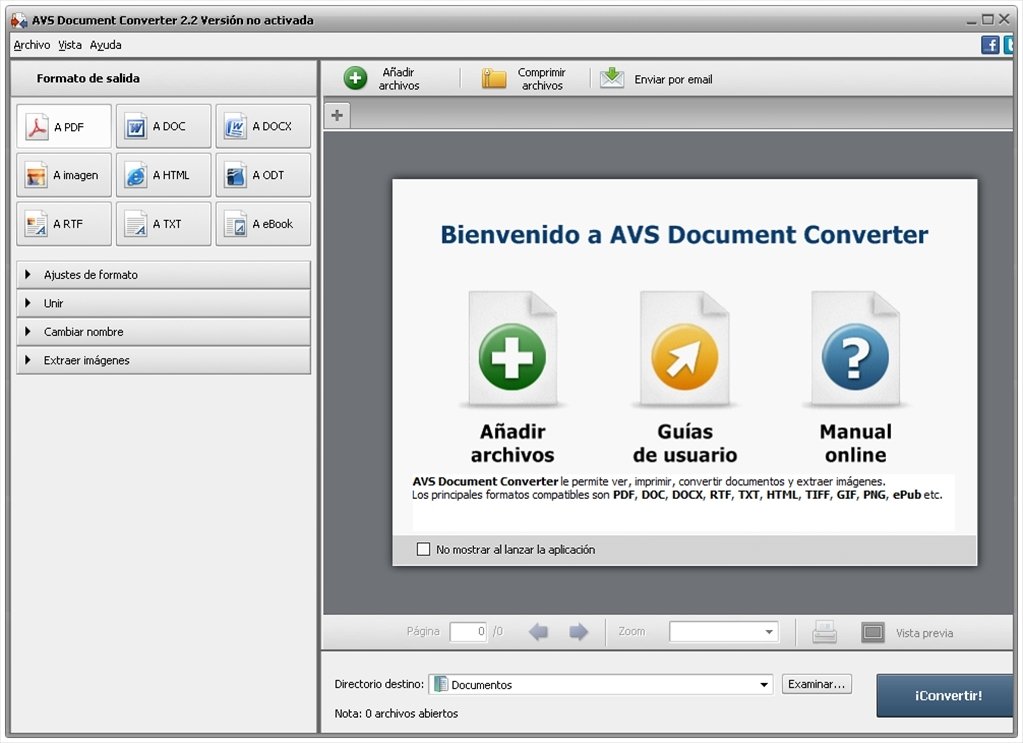The height and width of the screenshot is (743, 1023).
Task: Click the Bienvenido a AVS Document Converter title
Action: pyautogui.click(x=684, y=235)
